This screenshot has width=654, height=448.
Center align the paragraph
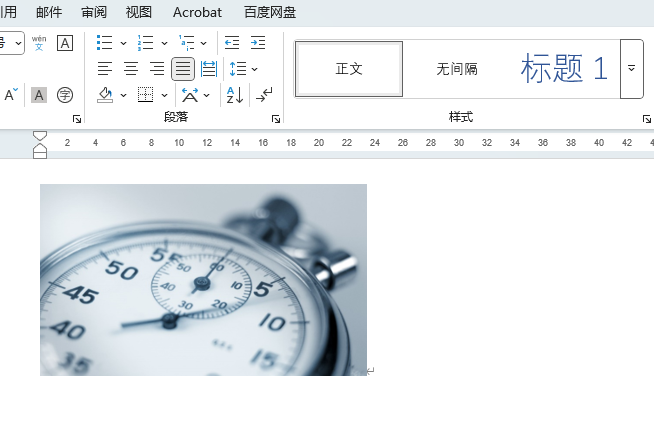tap(131, 68)
